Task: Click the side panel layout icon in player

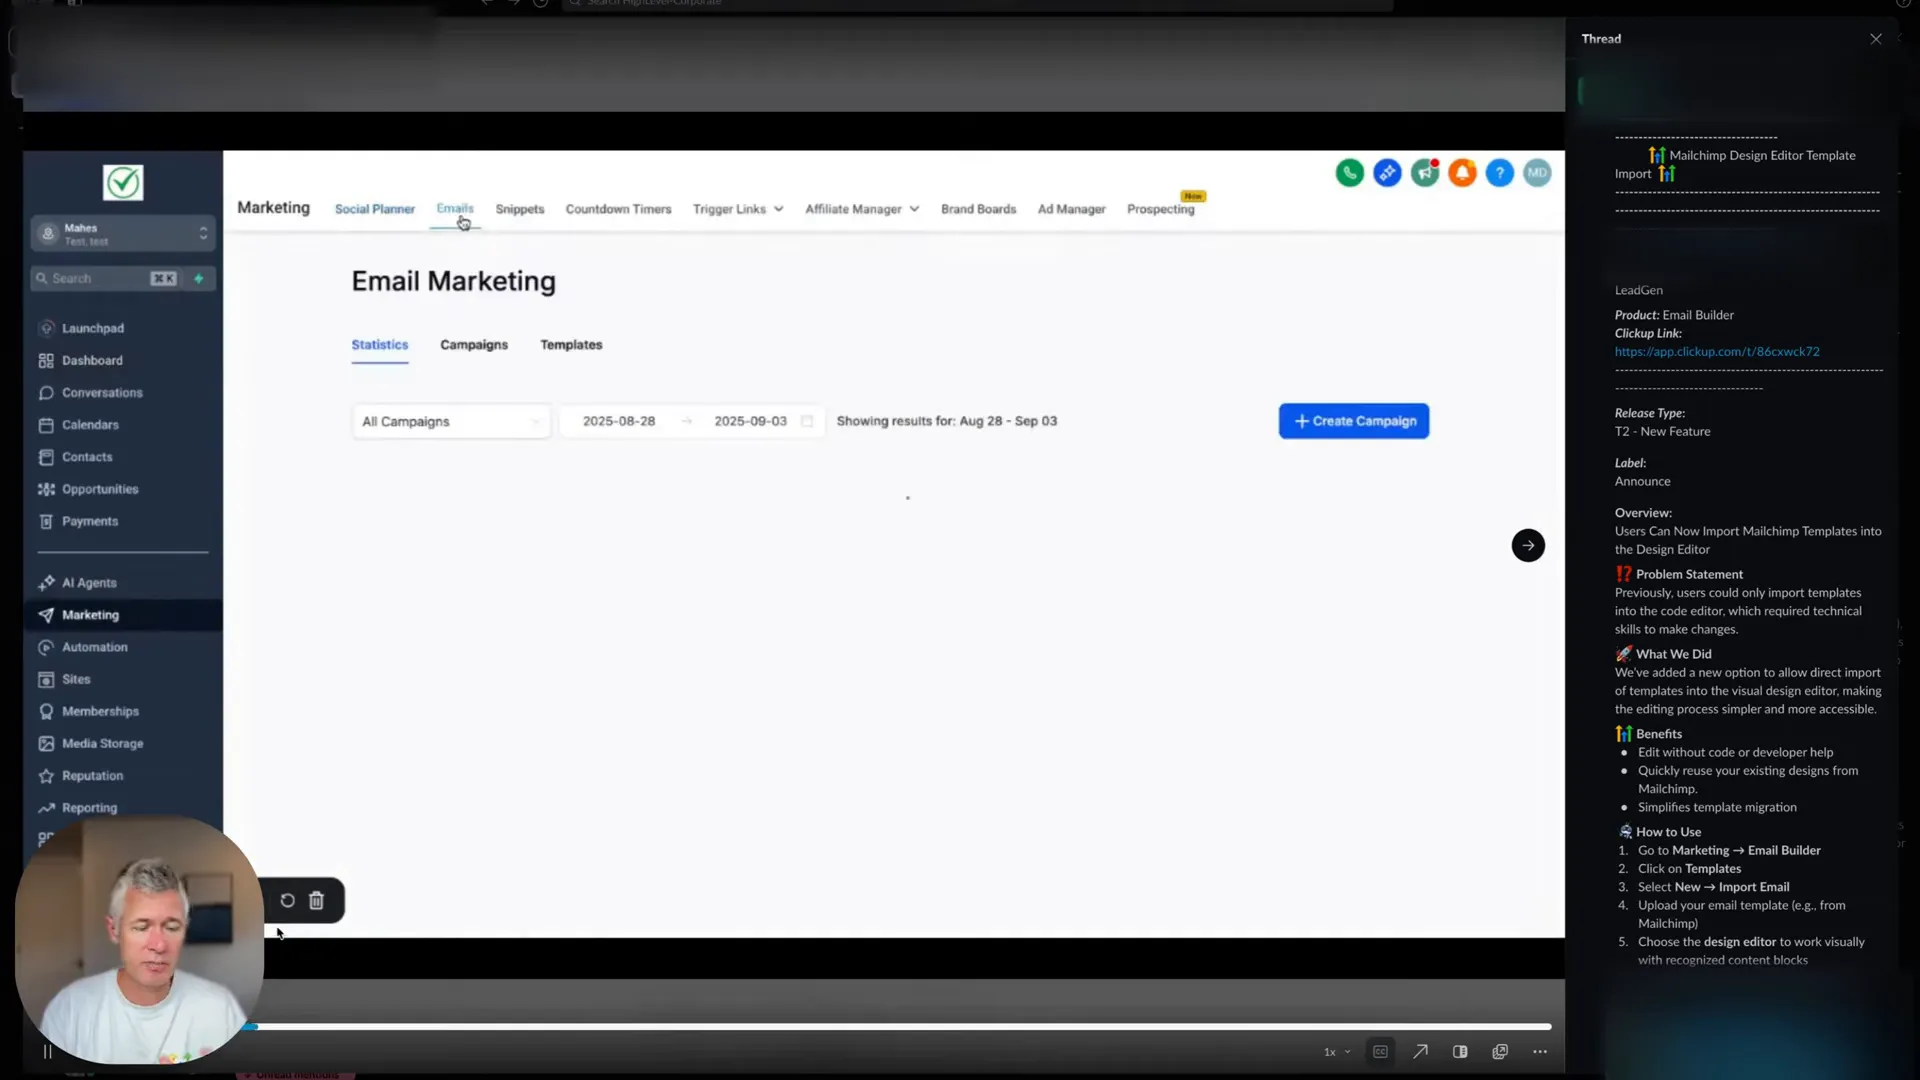Action: click(x=1460, y=1051)
